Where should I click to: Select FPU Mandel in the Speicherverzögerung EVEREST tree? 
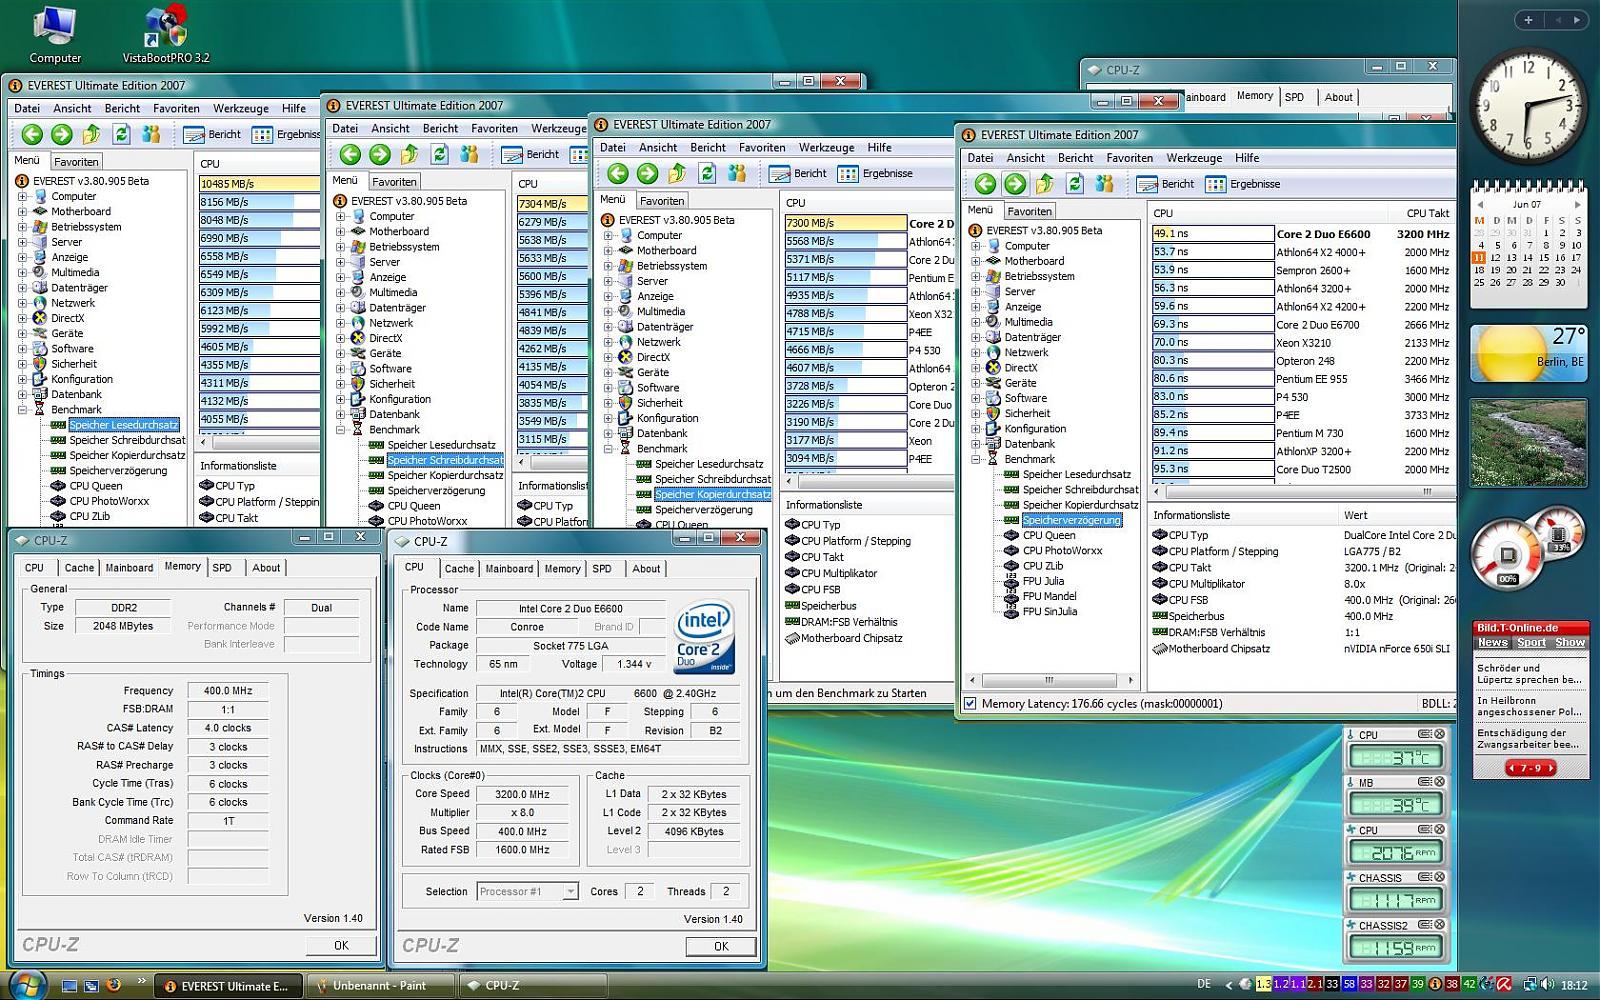tap(1050, 597)
